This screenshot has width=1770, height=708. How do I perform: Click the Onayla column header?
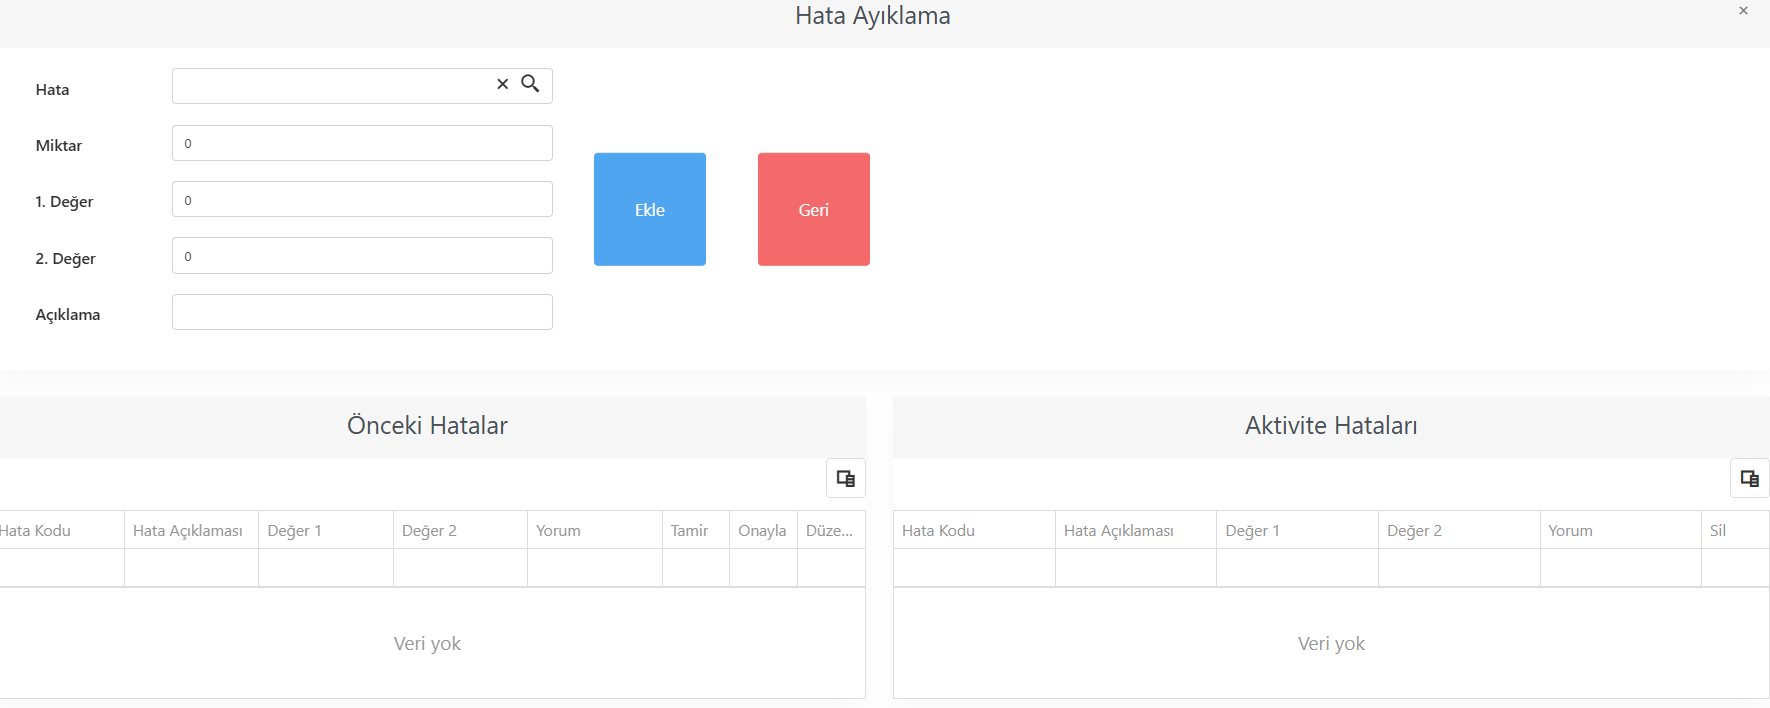(764, 530)
